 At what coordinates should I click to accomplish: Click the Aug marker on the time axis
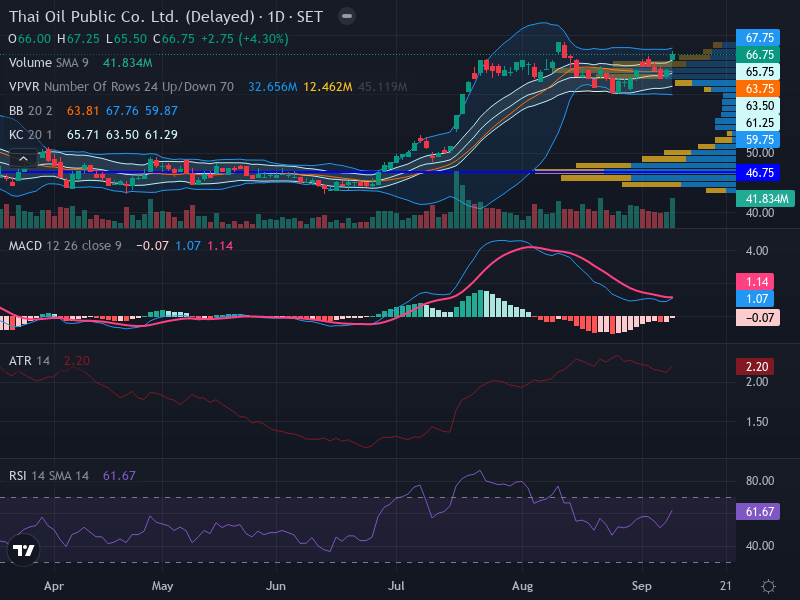[522, 586]
